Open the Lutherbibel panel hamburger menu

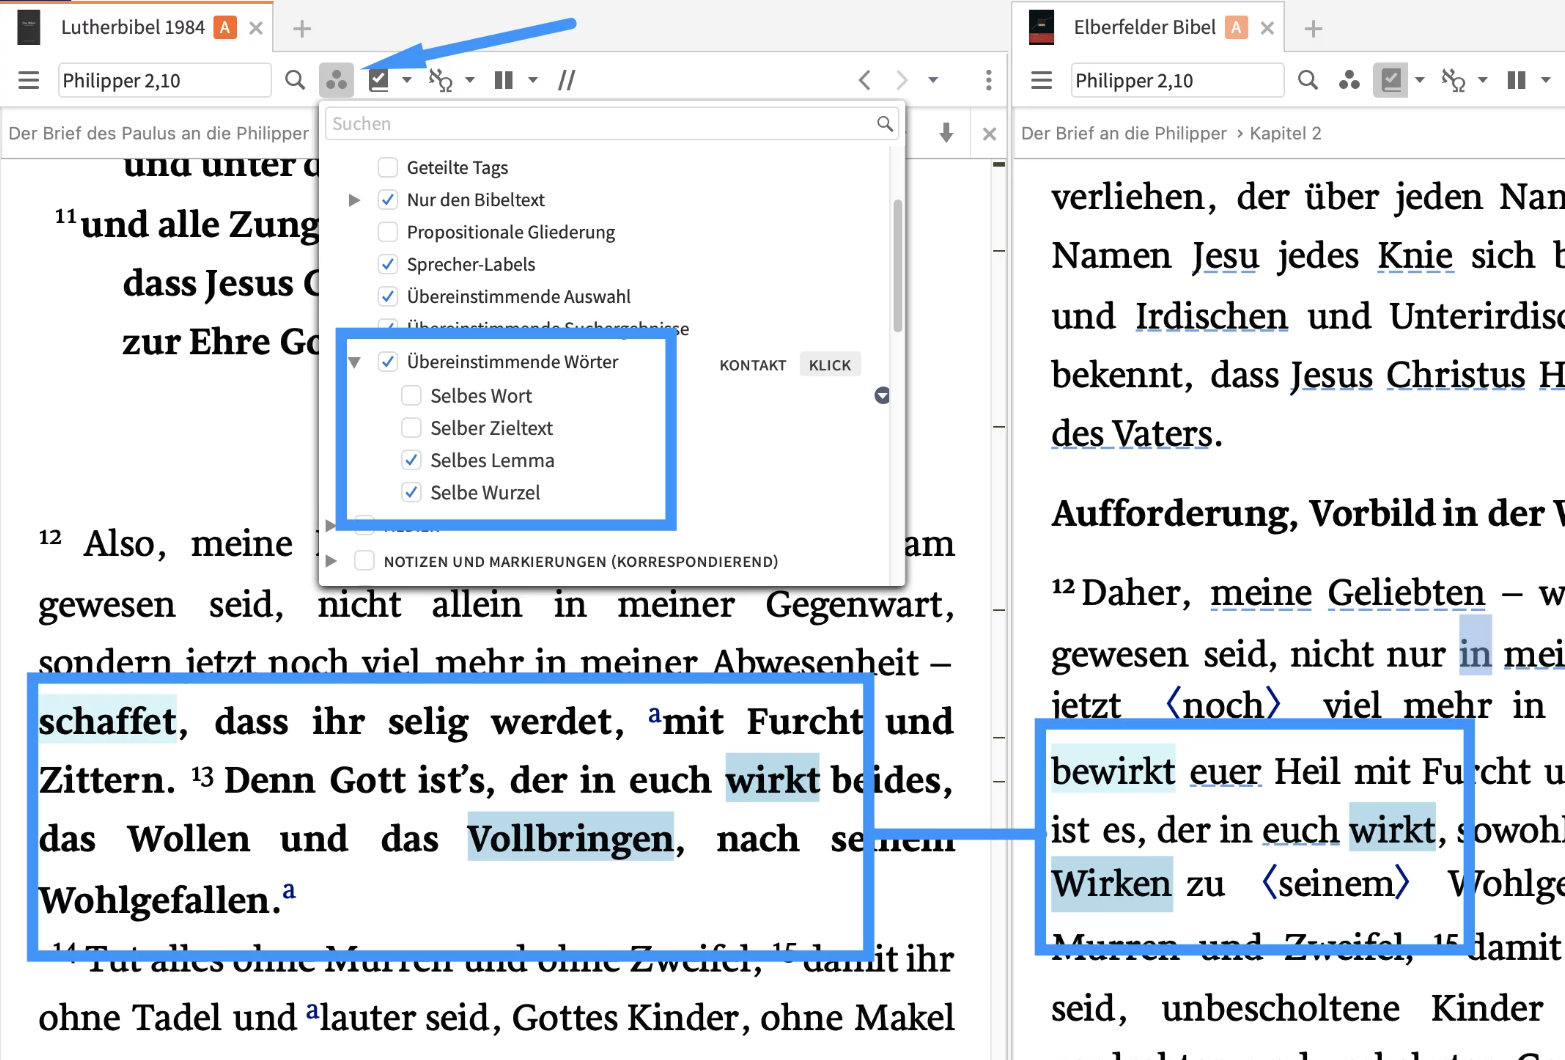29,80
